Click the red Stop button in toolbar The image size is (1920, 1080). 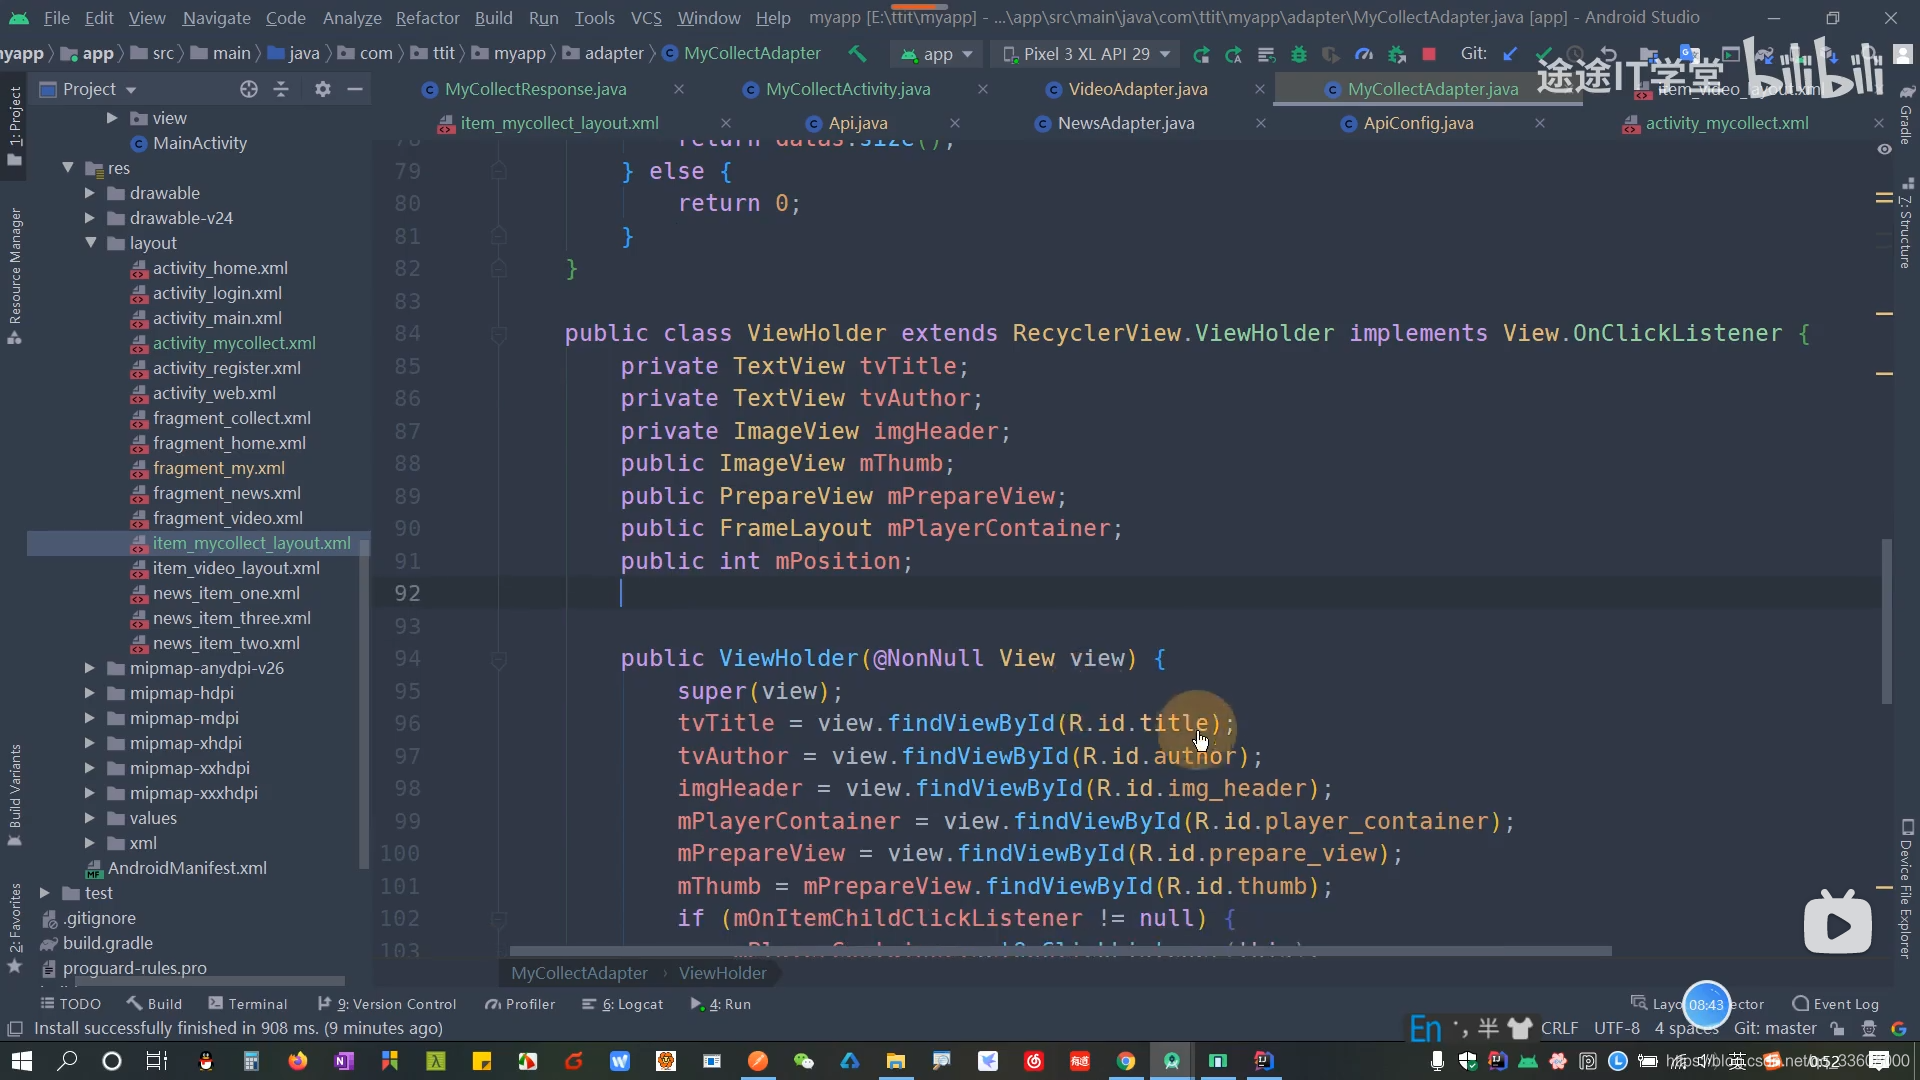coord(1429,54)
